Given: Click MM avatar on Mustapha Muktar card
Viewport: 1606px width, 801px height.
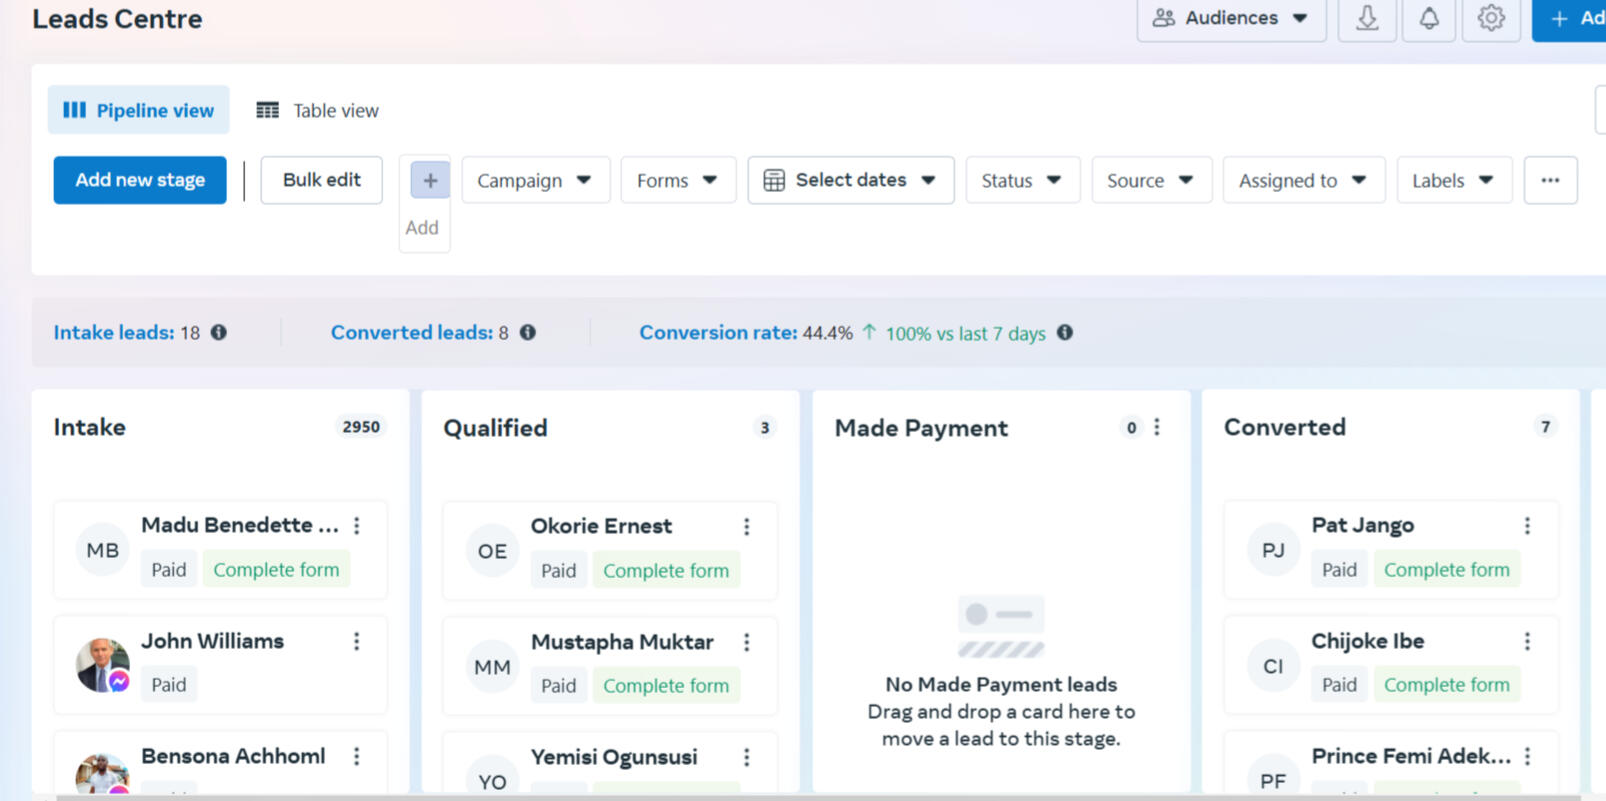Looking at the screenshot, I should point(492,667).
